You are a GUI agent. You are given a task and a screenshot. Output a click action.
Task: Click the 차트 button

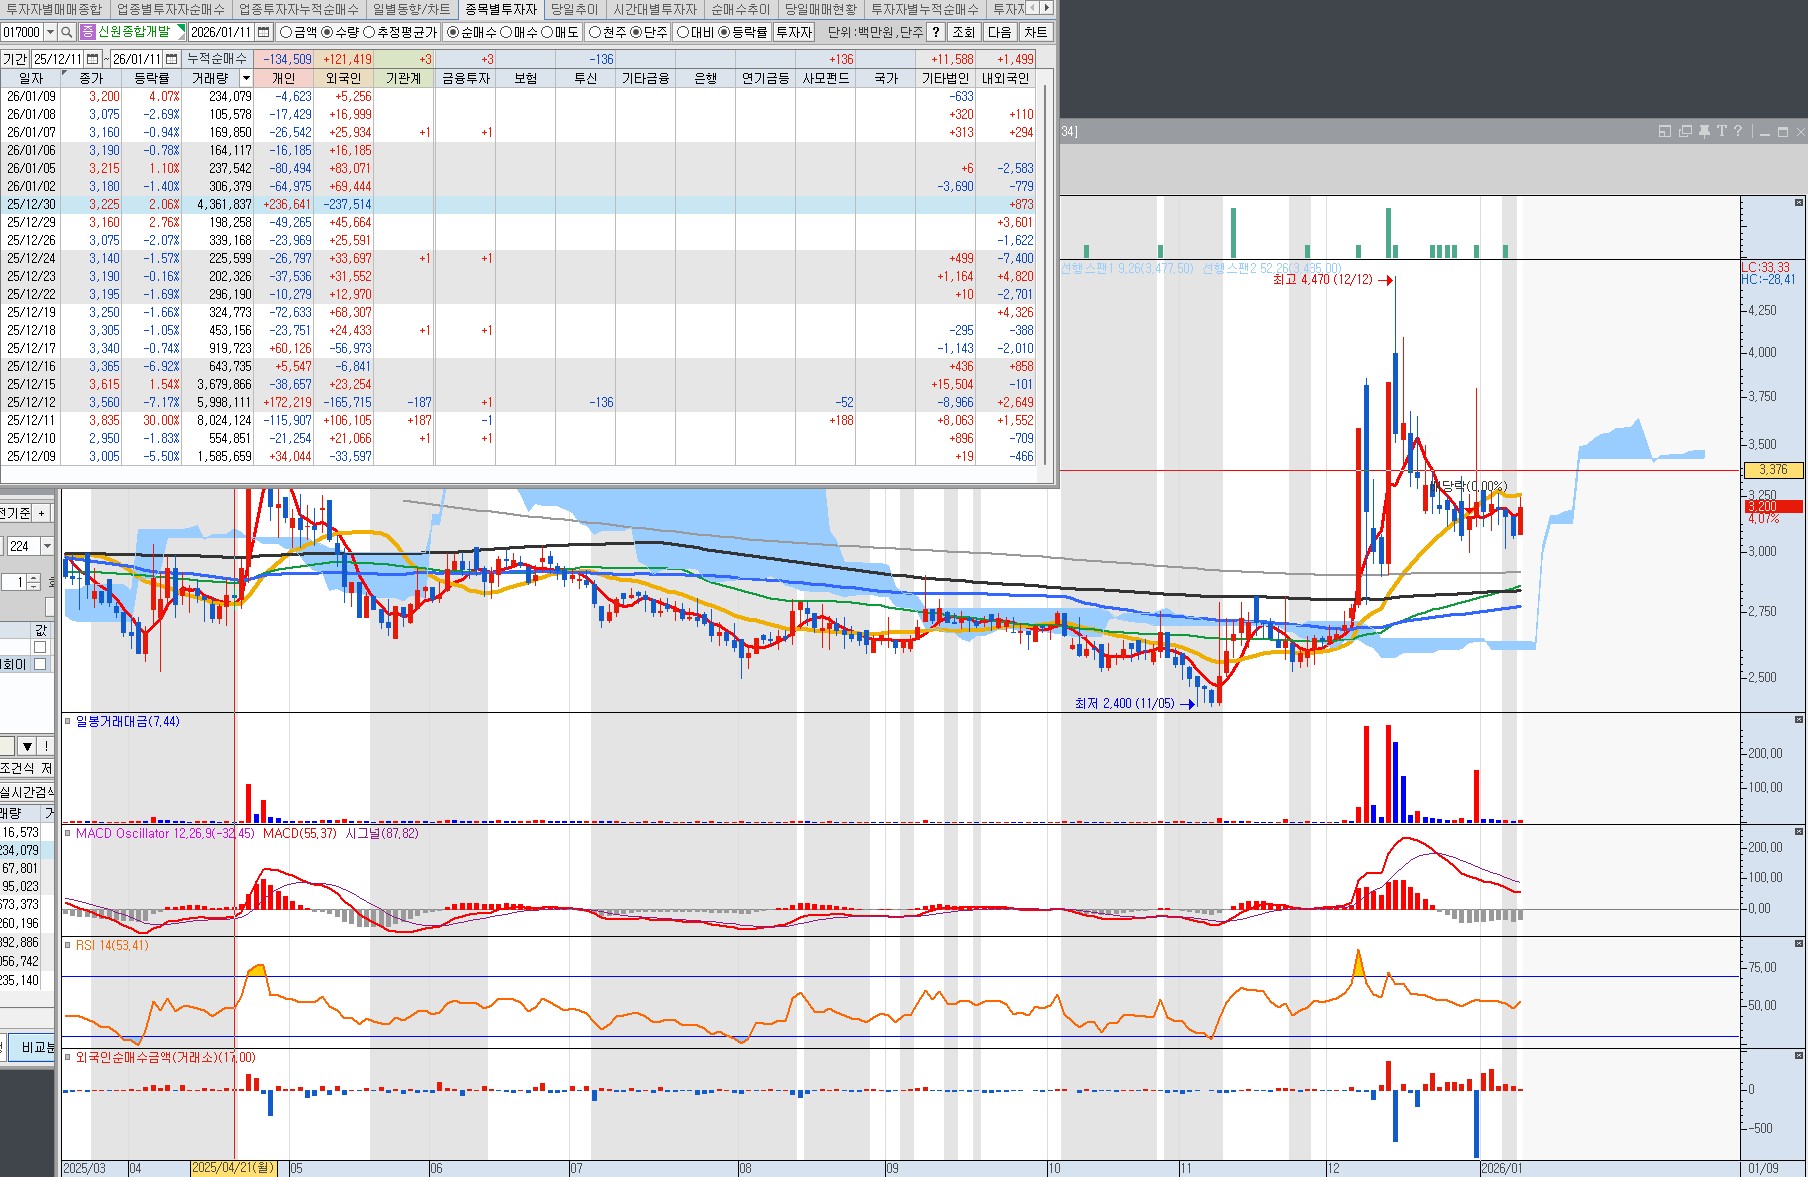click(x=1035, y=32)
